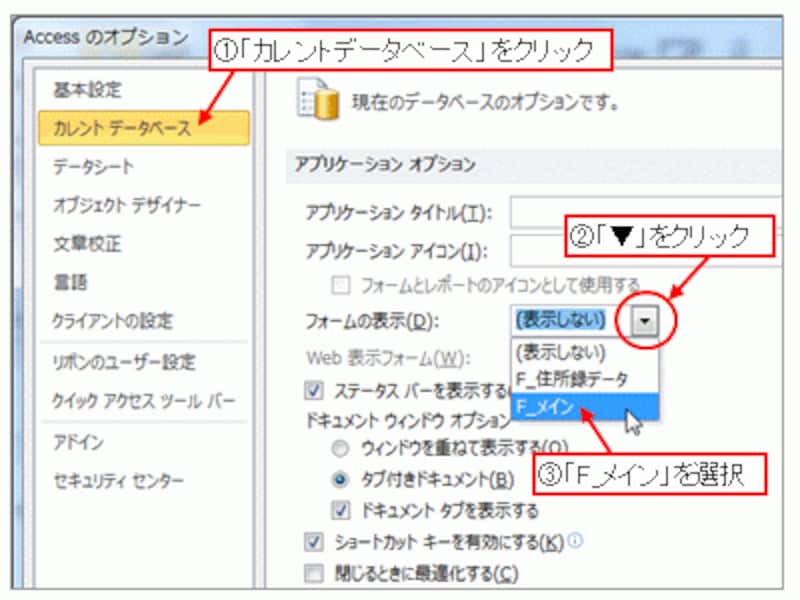Toggle 閉じるときに最適化する checkbox
The width and height of the screenshot is (800, 600).
click(x=314, y=573)
